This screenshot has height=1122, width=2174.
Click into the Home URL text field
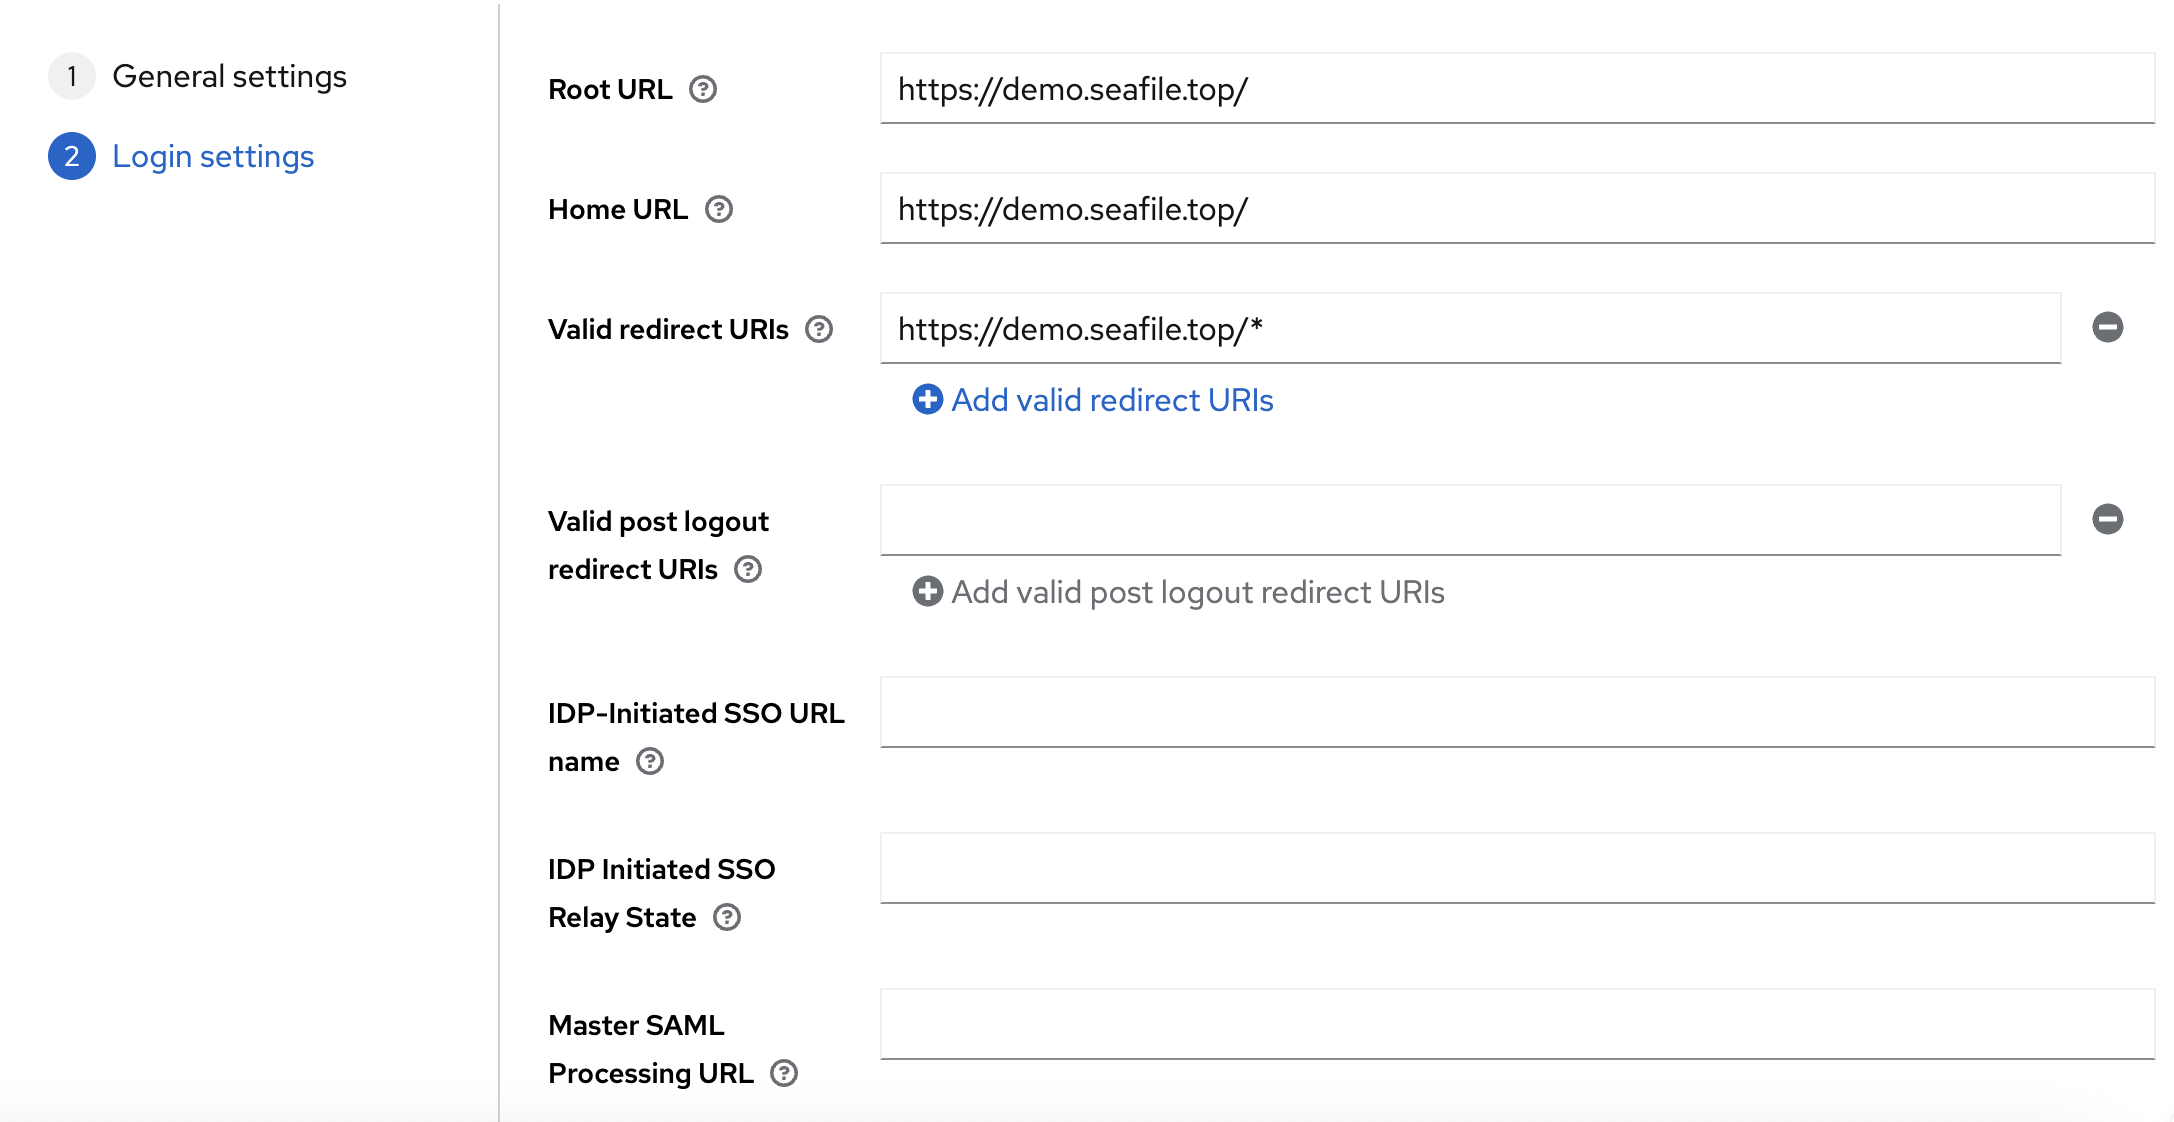1516,209
